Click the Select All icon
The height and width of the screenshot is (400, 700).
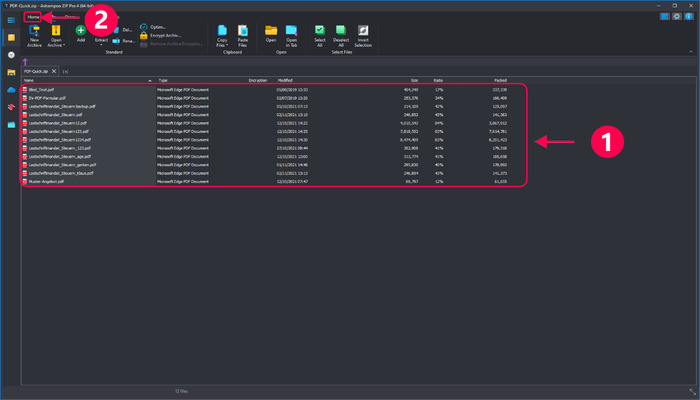[320, 30]
